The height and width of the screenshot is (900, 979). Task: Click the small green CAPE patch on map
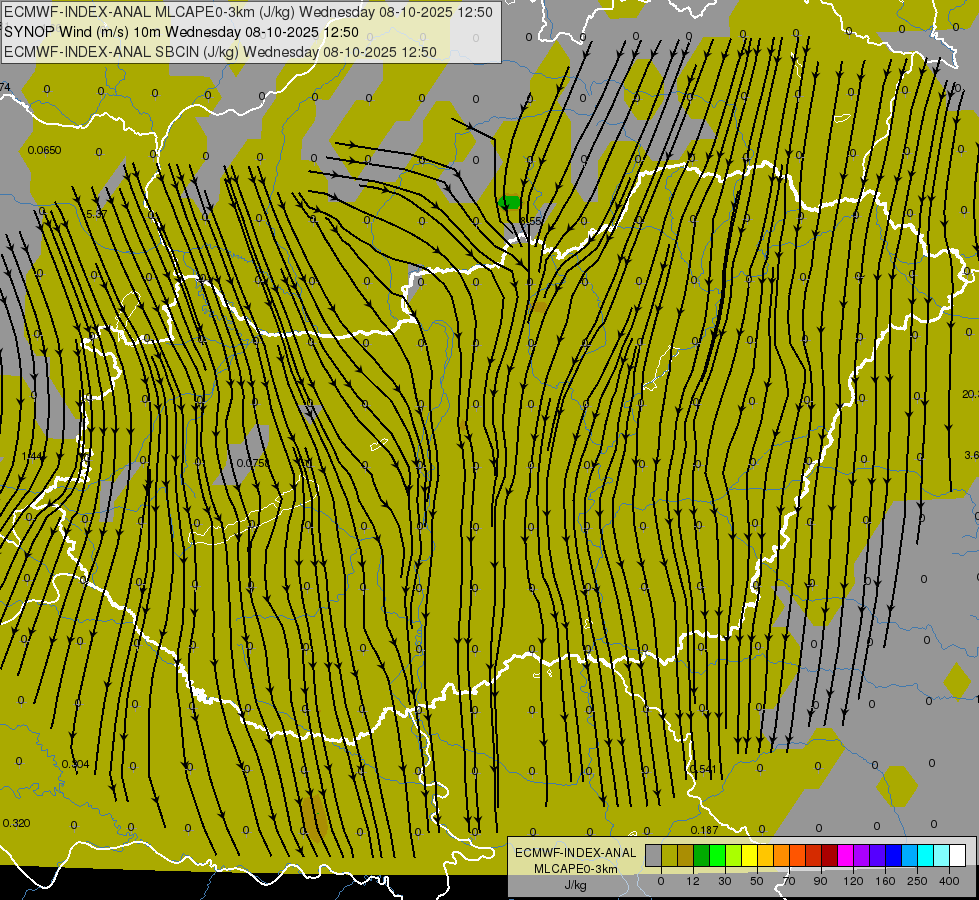tap(509, 202)
